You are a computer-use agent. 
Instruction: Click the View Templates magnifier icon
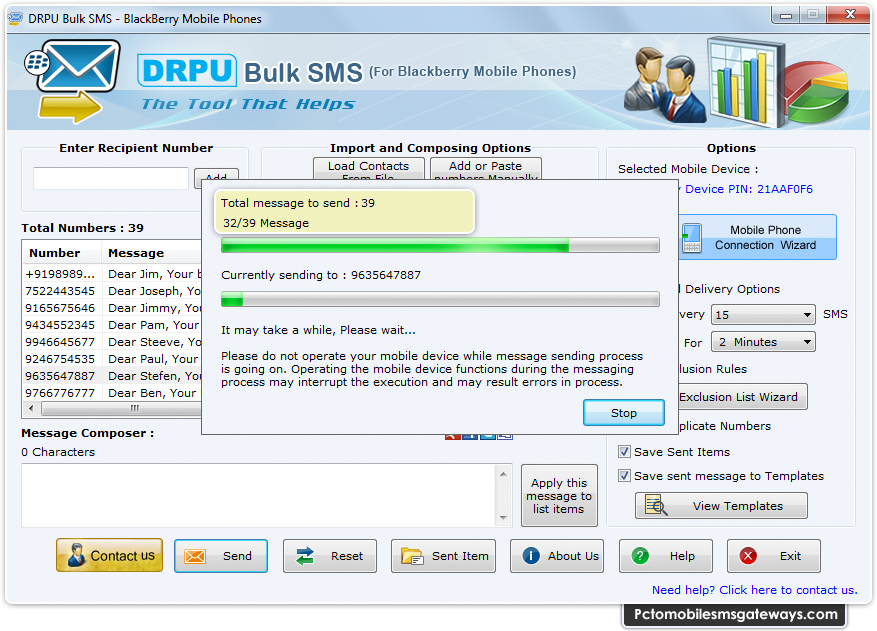pyautogui.click(x=656, y=505)
